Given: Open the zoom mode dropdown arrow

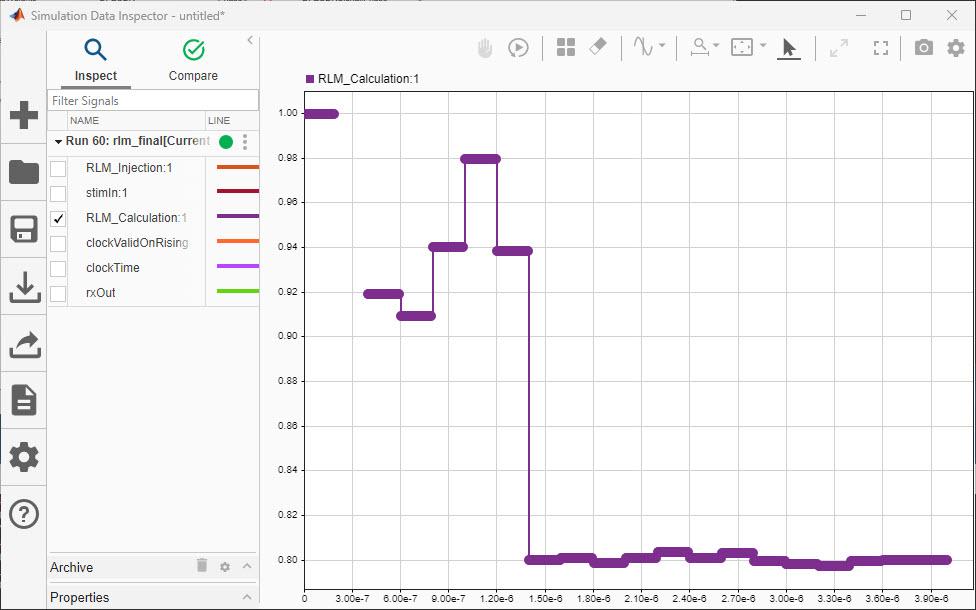Looking at the screenshot, I should 716,47.
